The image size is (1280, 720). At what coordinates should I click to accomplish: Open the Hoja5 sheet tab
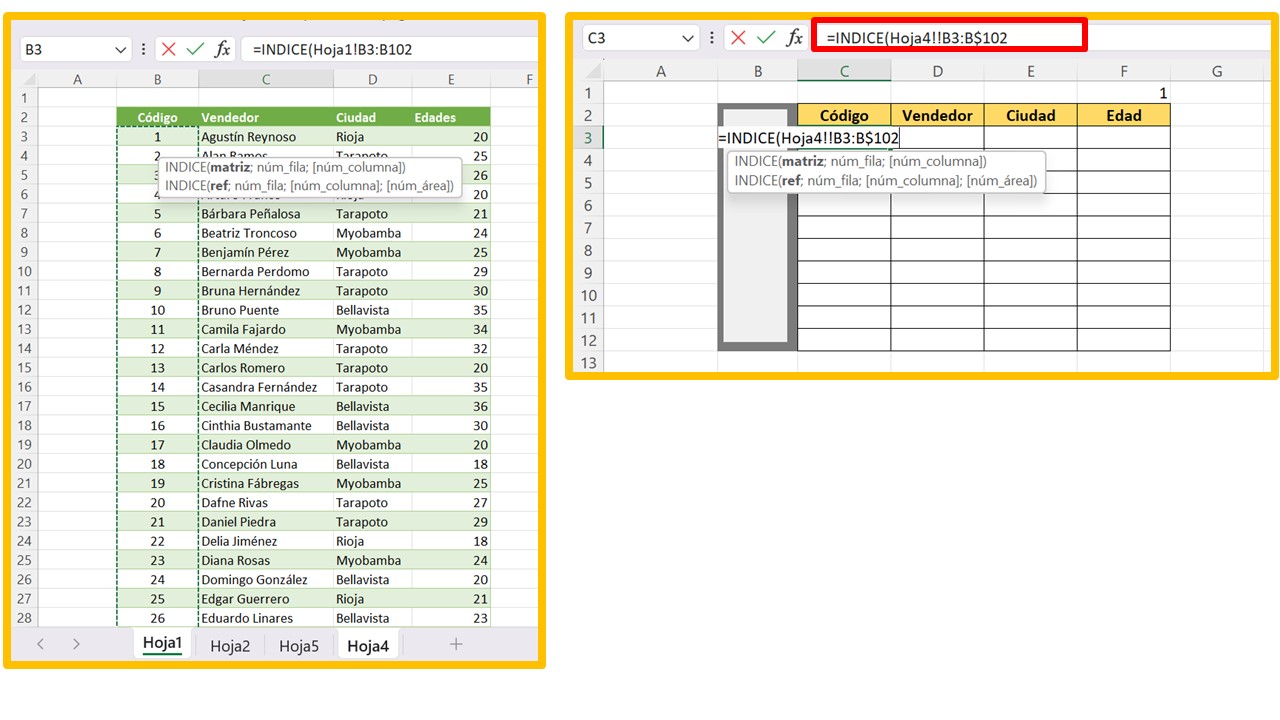pyautogui.click(x=299, y=645)
